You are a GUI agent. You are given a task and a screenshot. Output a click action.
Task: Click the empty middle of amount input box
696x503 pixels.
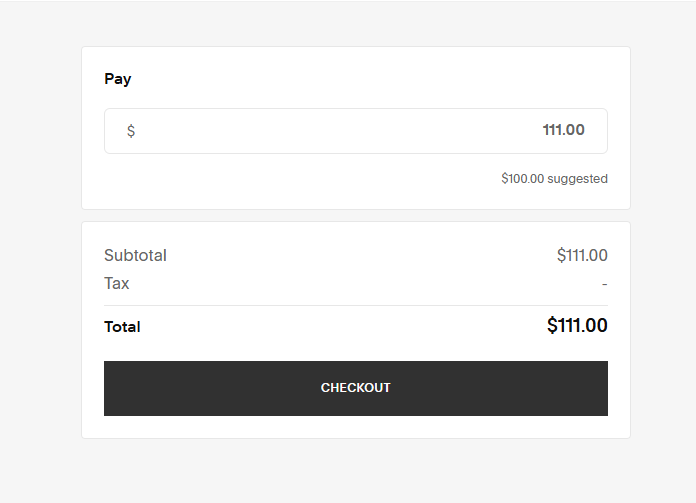[337, 131]
